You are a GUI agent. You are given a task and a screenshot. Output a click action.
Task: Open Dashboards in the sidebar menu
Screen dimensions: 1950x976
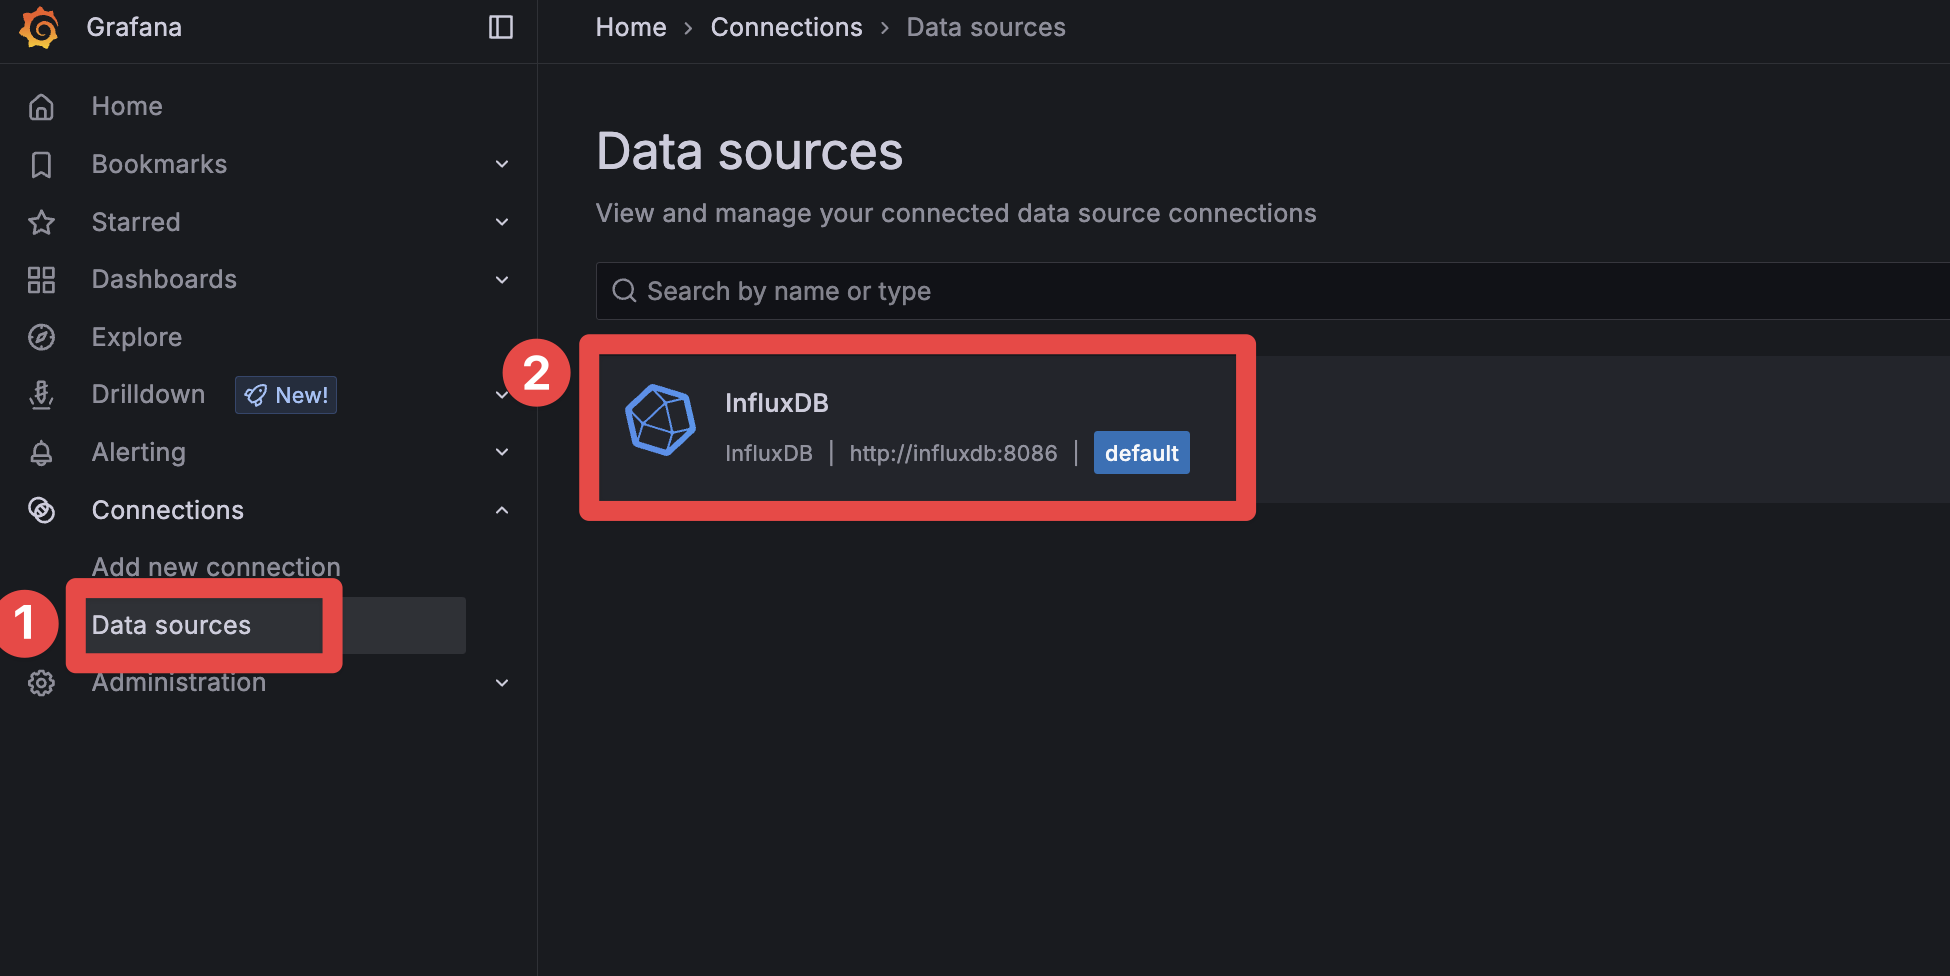tap(164, 279)
